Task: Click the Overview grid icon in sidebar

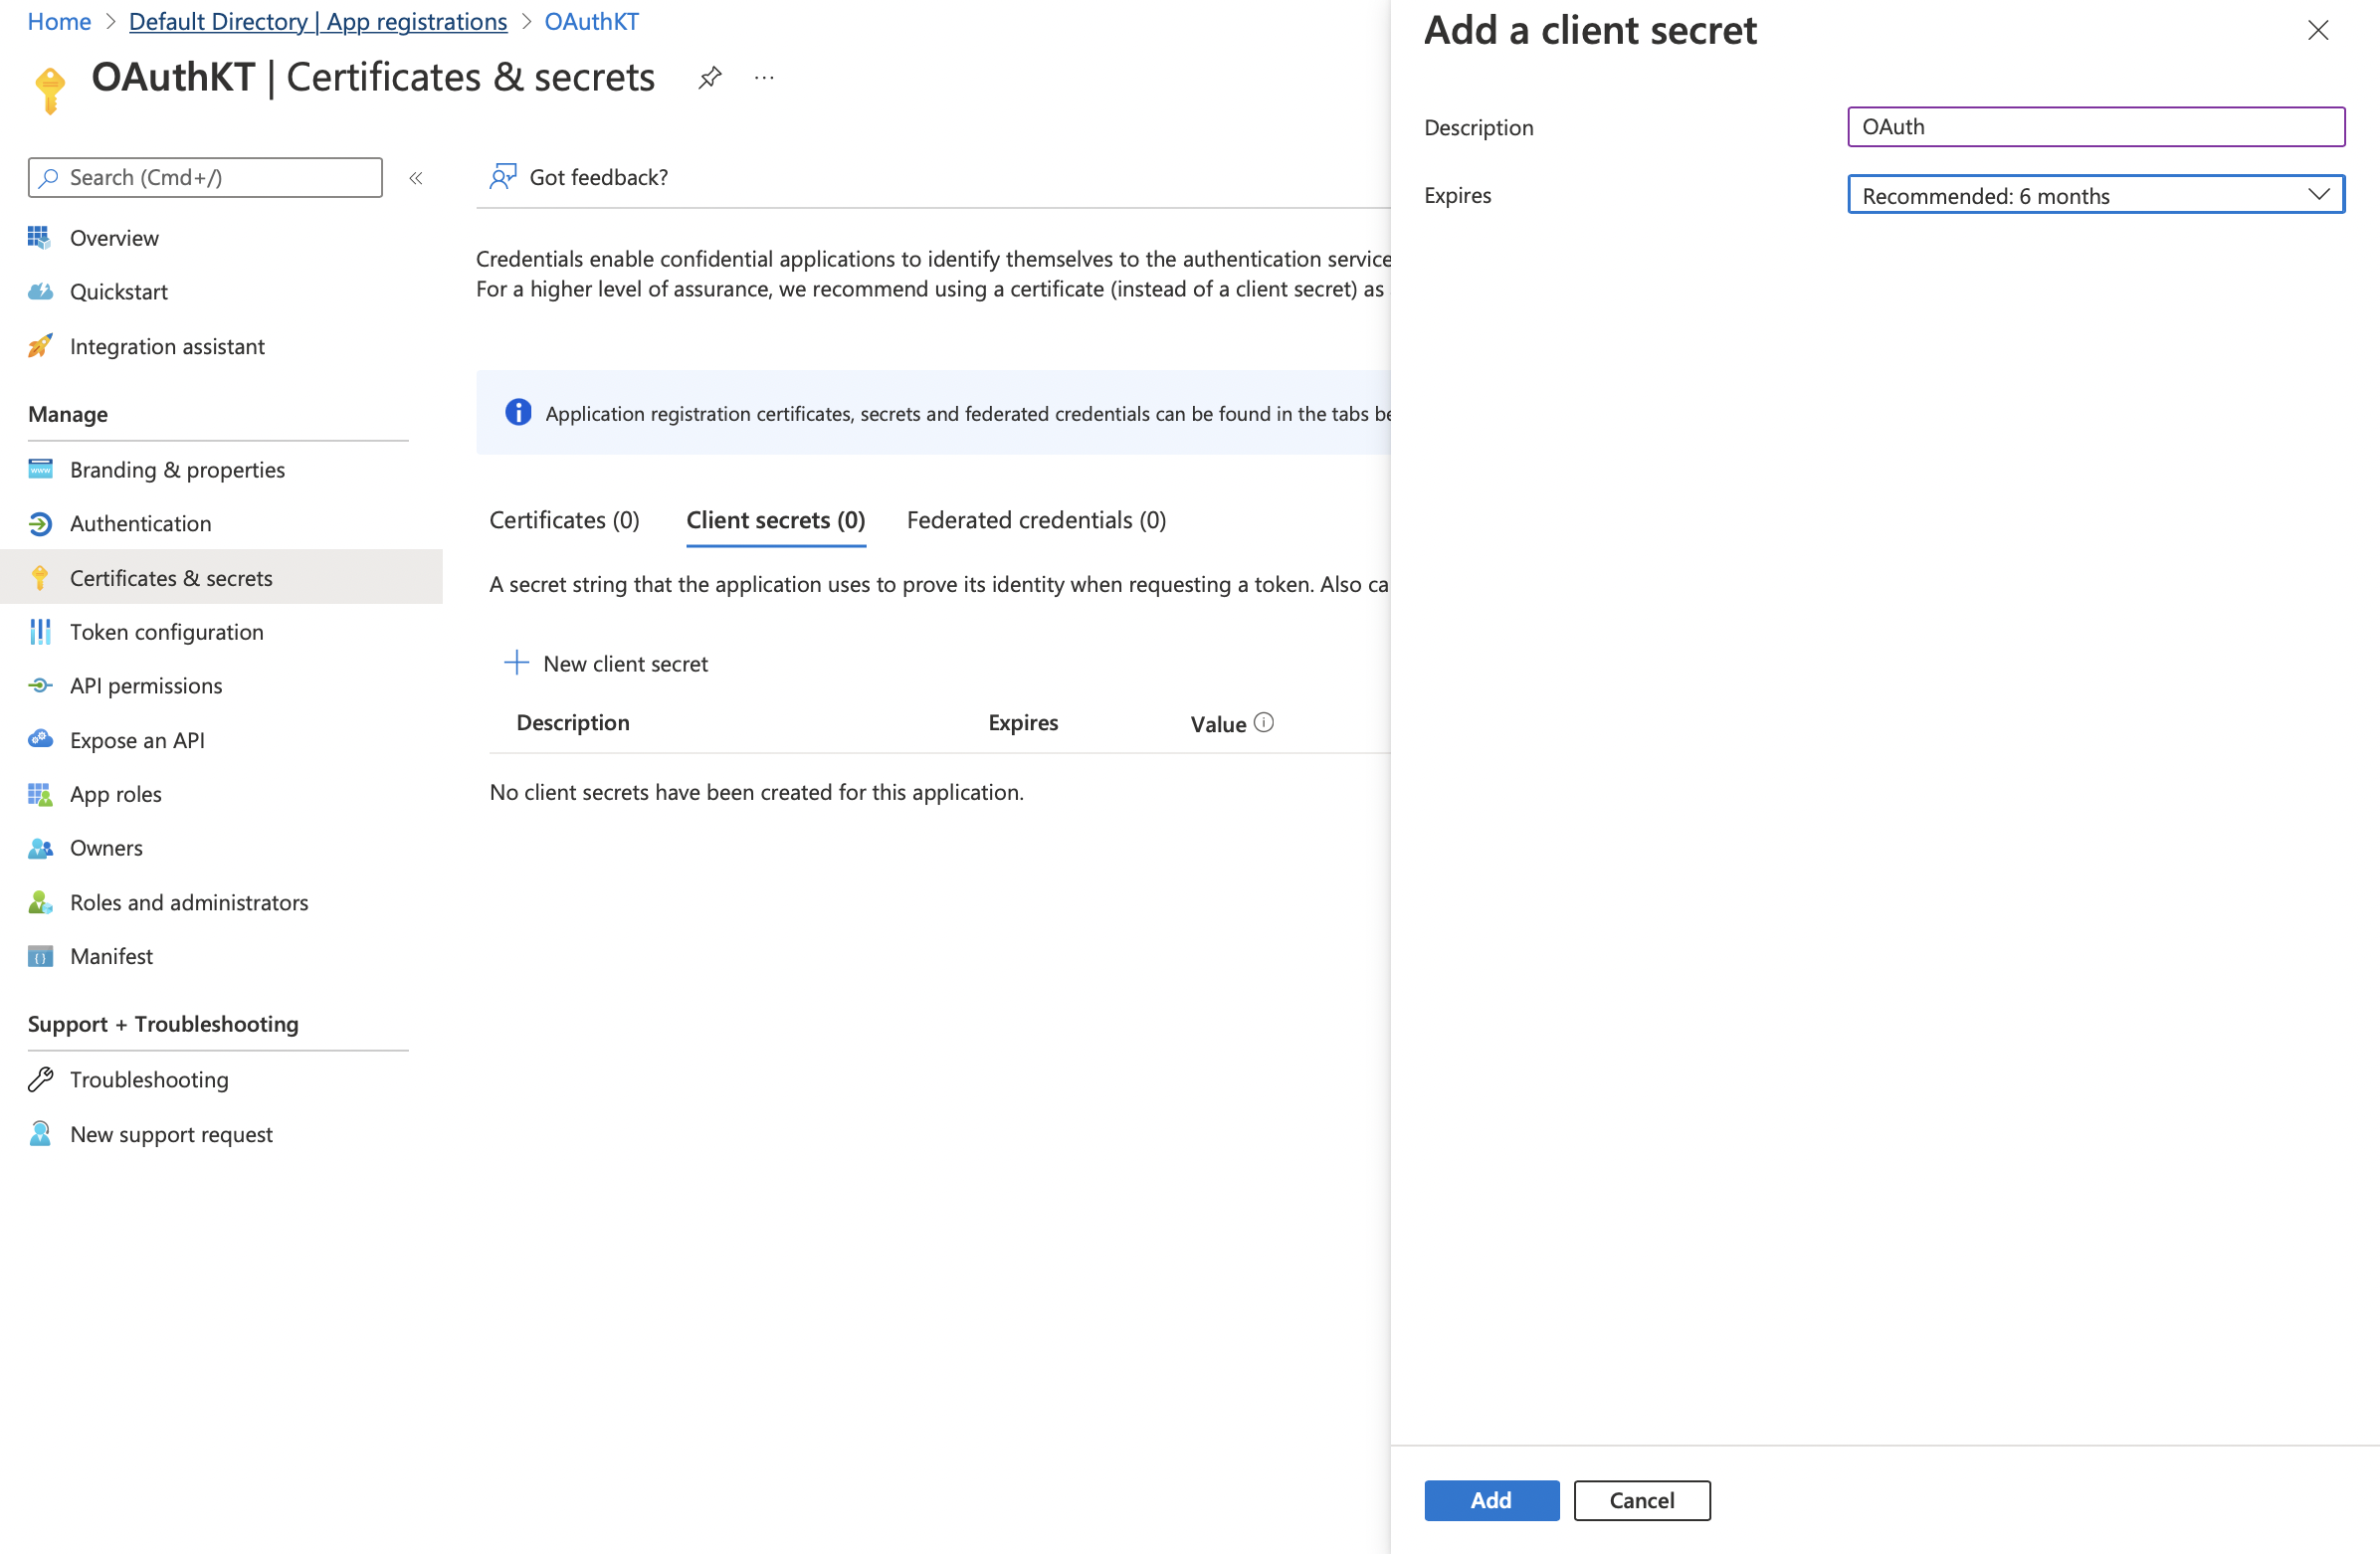Action: [x=40, y=237]
